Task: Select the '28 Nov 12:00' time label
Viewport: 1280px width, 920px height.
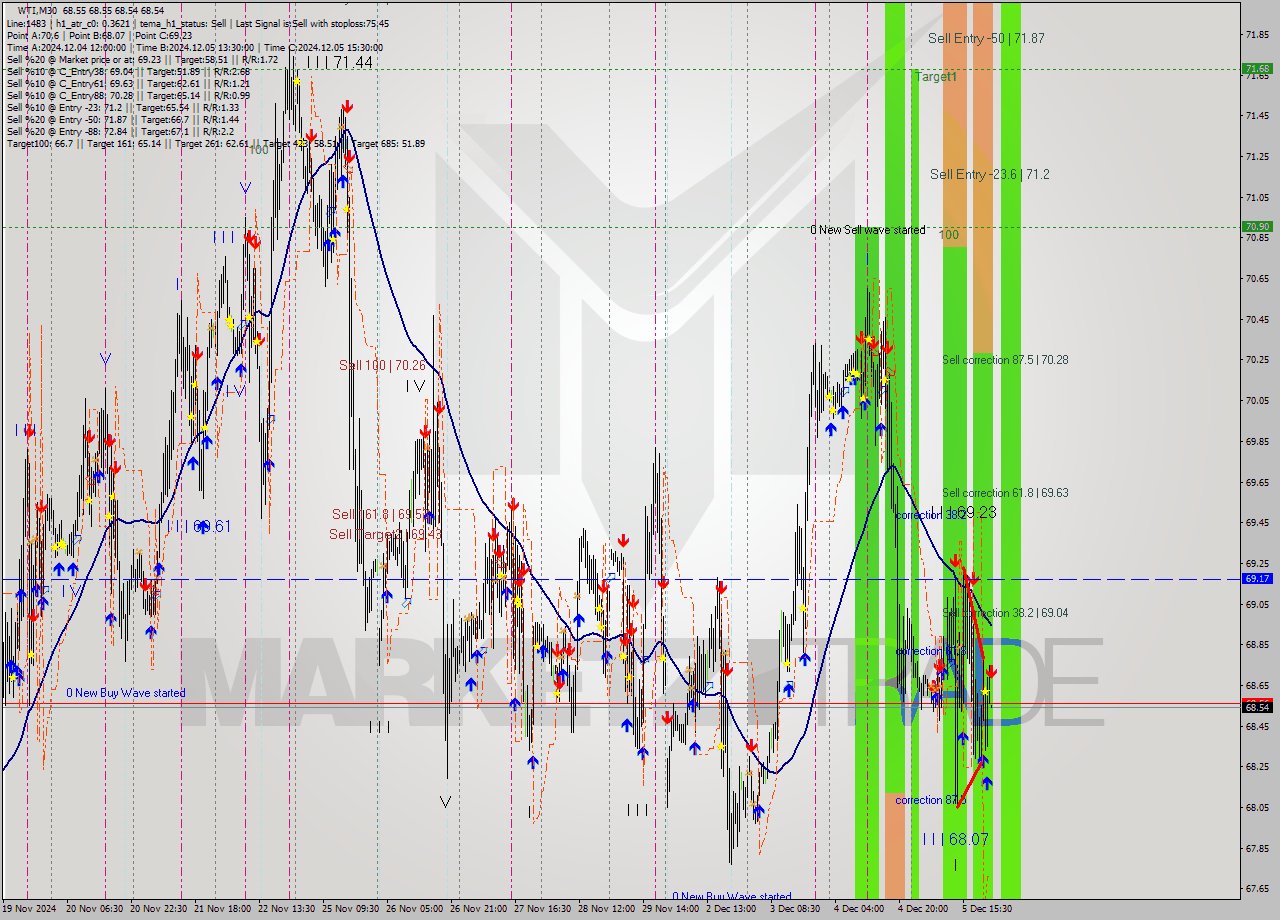Action: (607, 909)
